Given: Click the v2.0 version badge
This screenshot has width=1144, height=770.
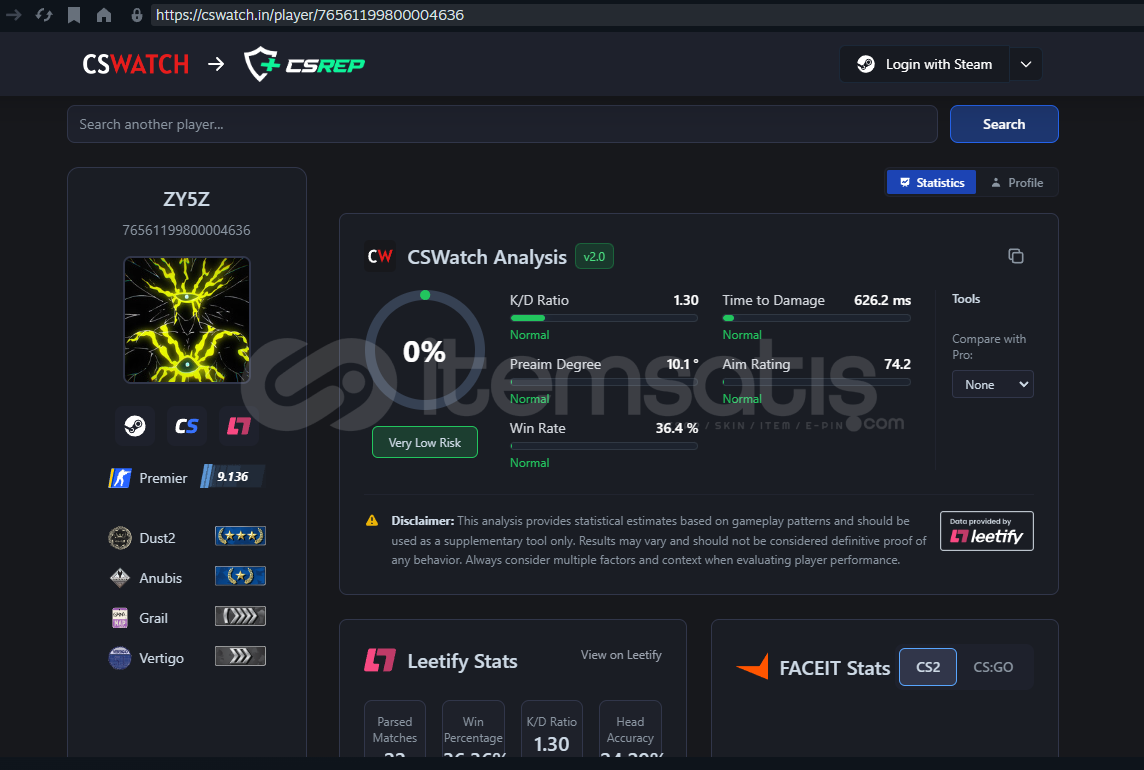Looking at the screenshot, I should coord(594,257).
